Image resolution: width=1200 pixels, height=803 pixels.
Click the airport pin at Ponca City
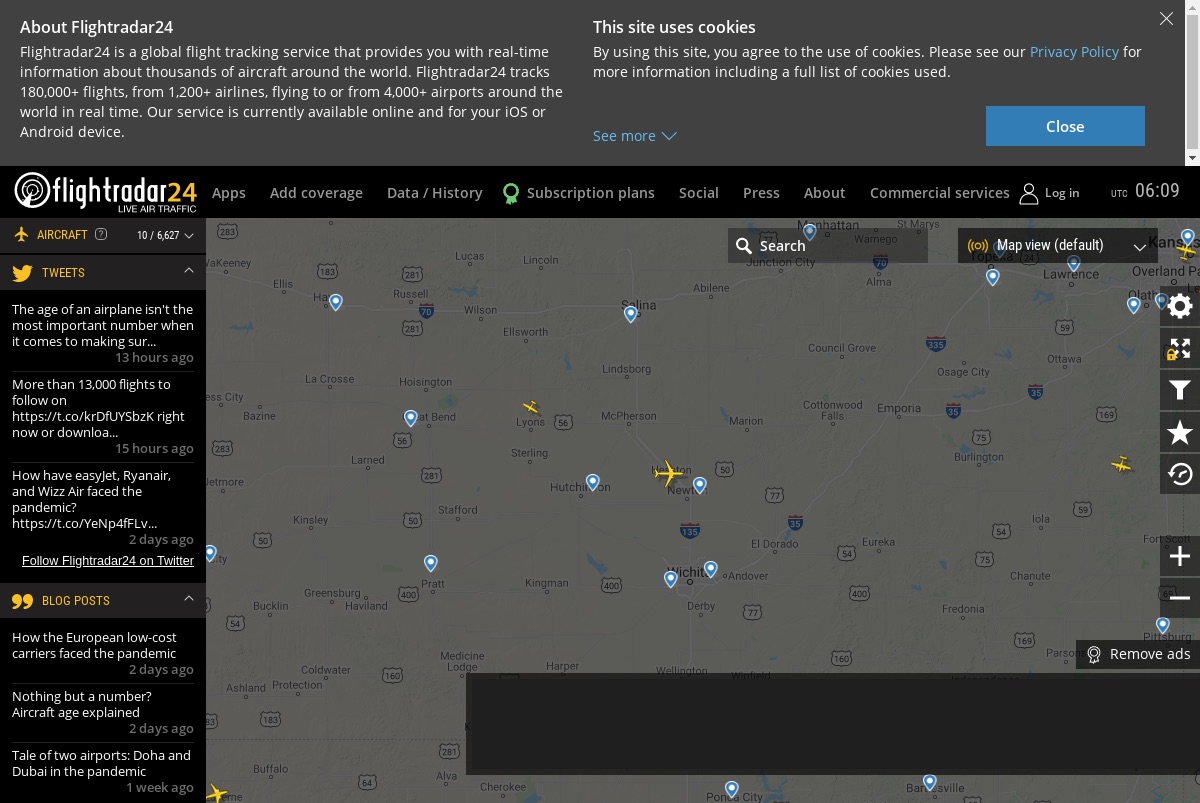click(x=732, y=789)
